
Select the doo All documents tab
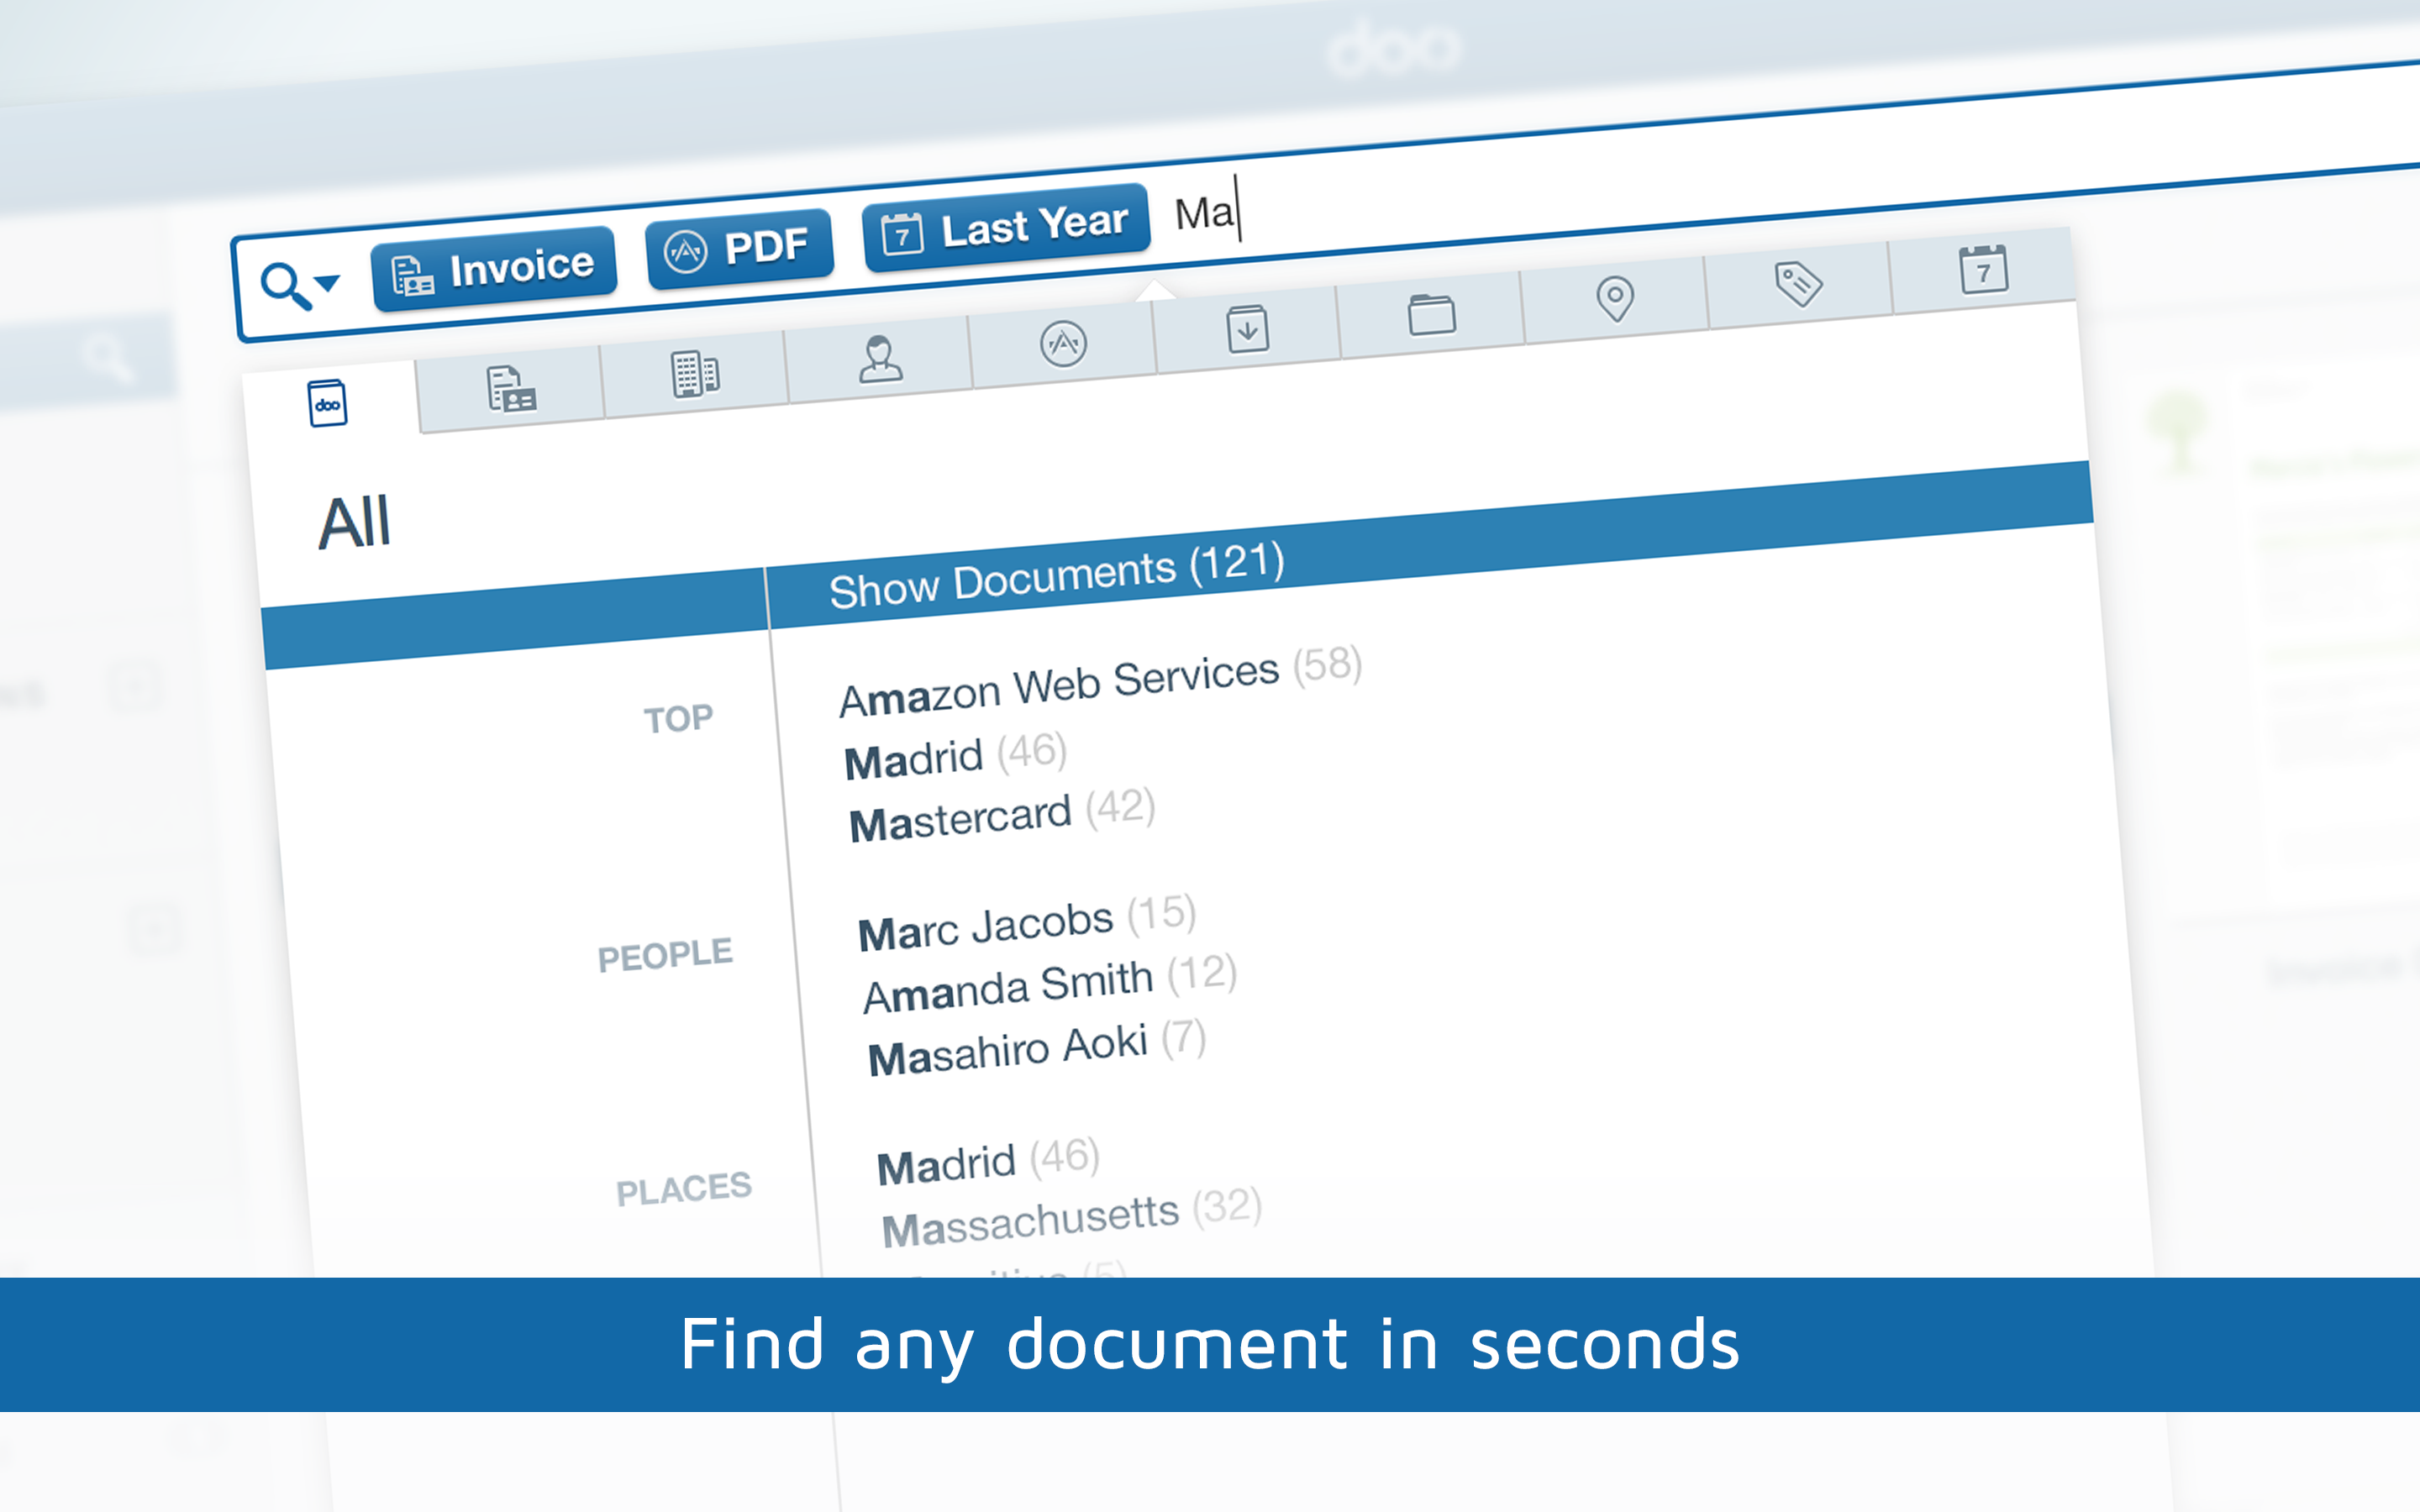(328, 403)
